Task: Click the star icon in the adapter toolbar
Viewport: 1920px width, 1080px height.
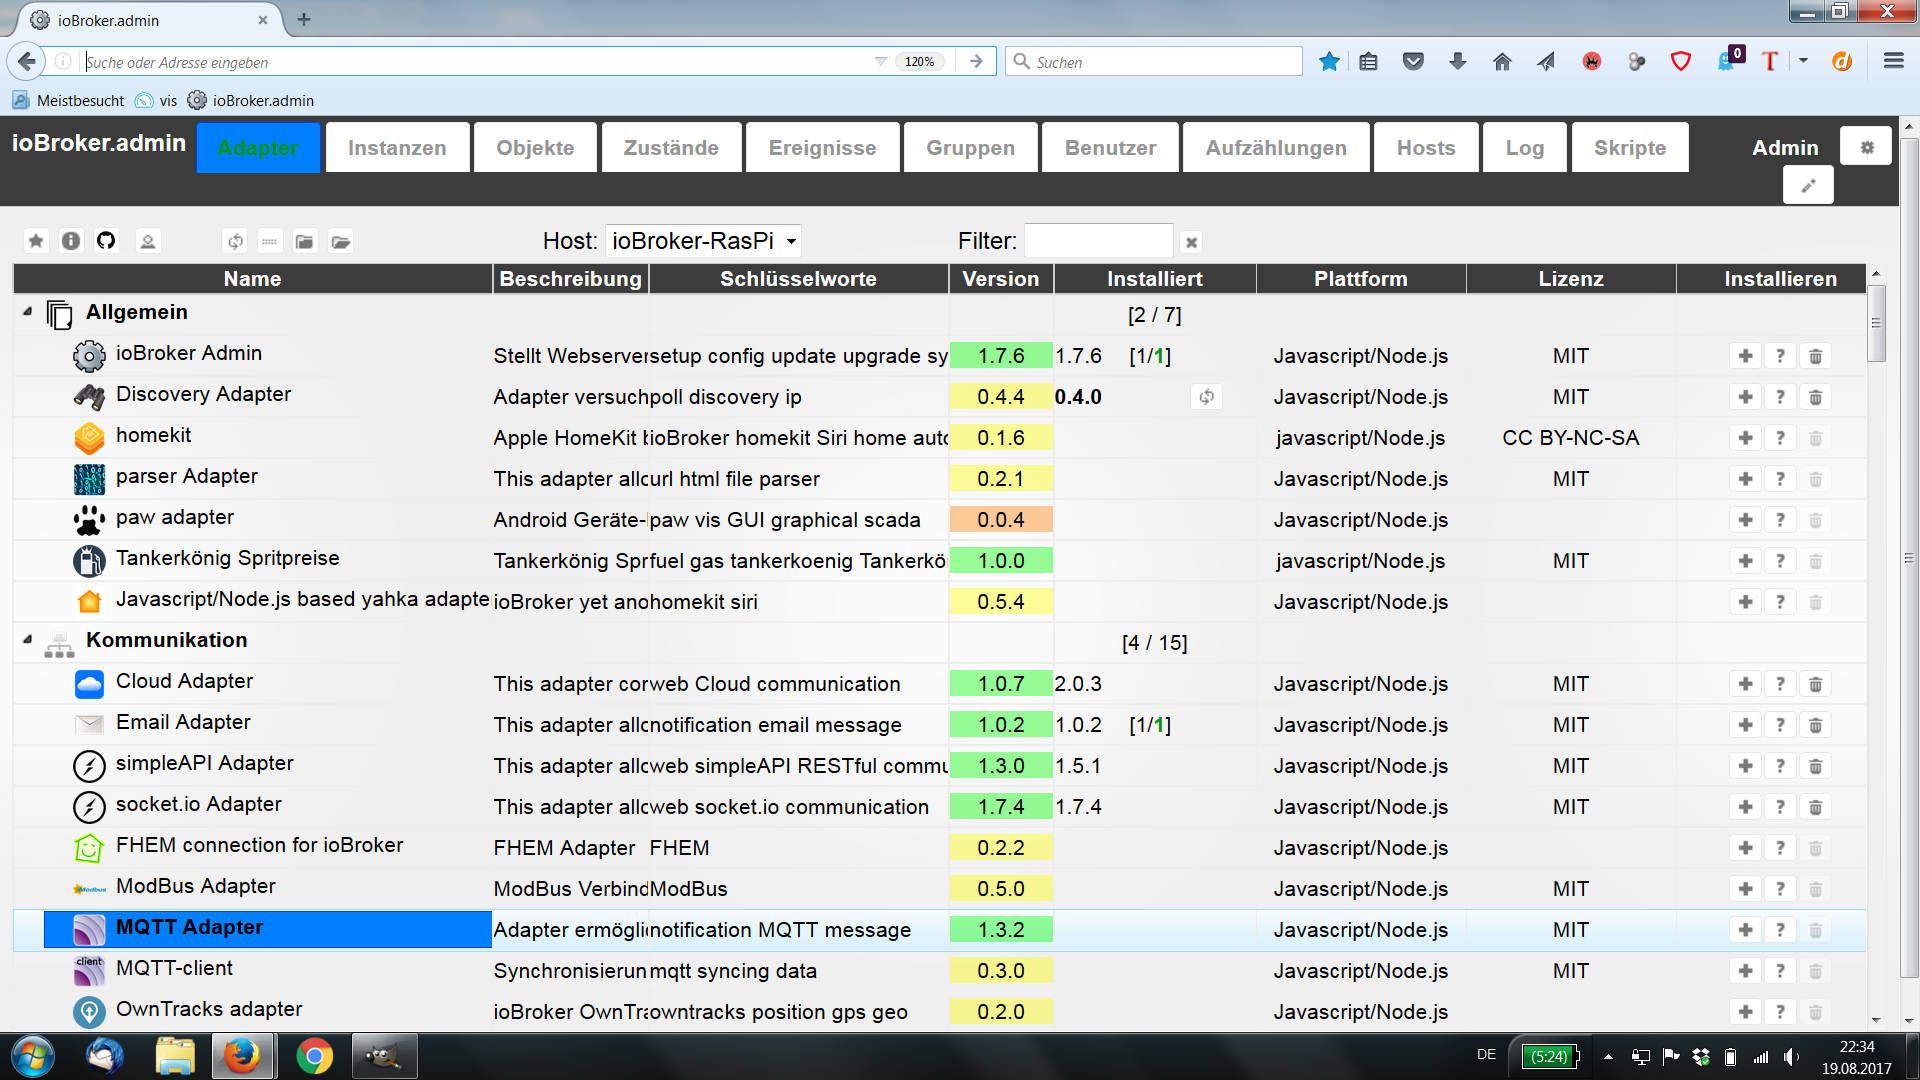Action: [x=36, y=241]
